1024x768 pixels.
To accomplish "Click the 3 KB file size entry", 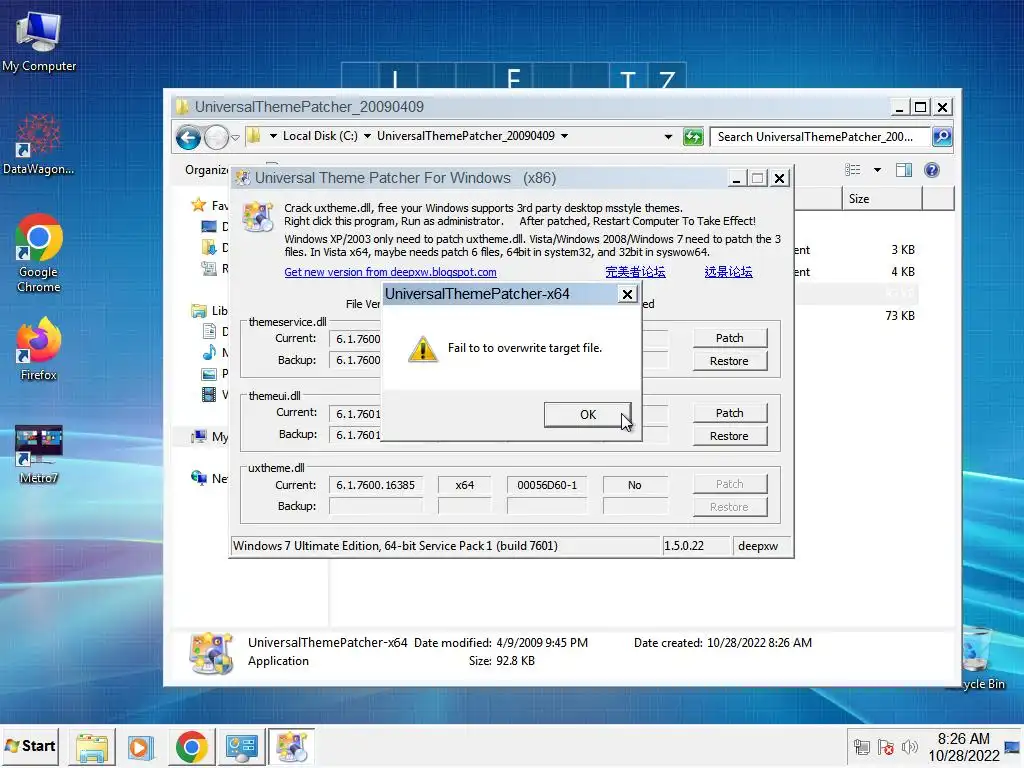I will pyautogui.click(x=903, y=249).
